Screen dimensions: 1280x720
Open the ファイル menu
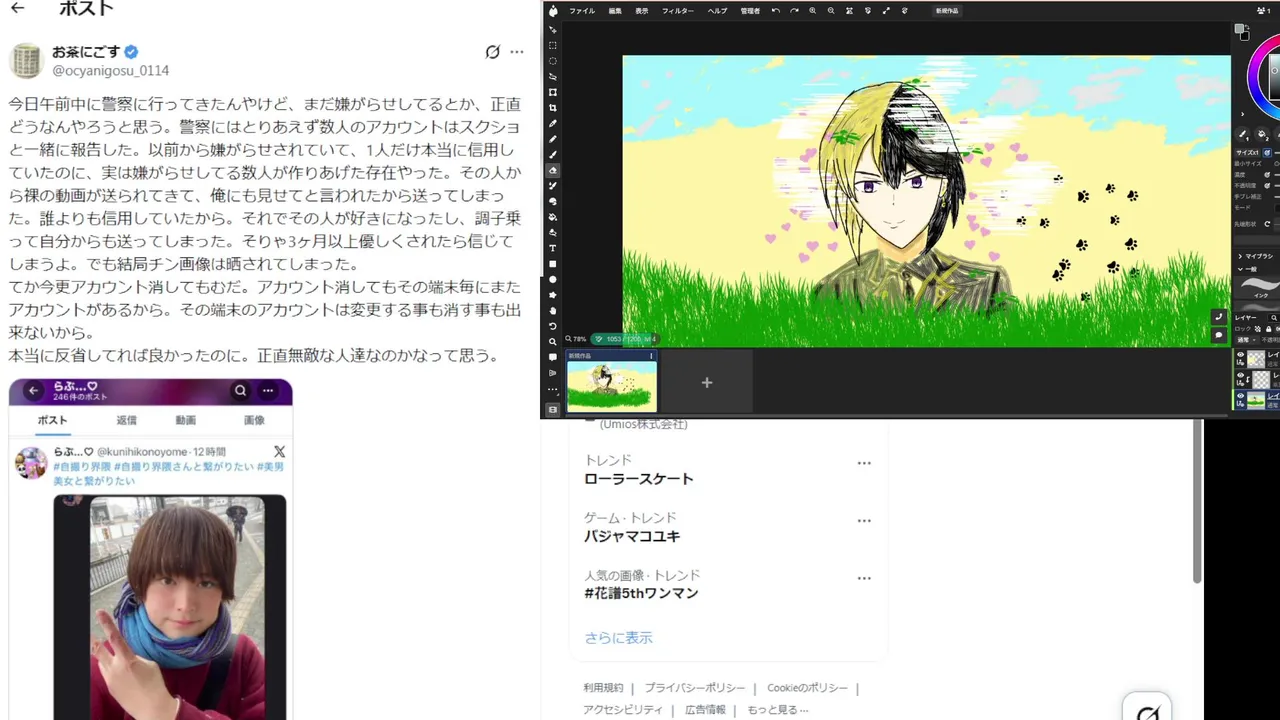pos(582,11)
